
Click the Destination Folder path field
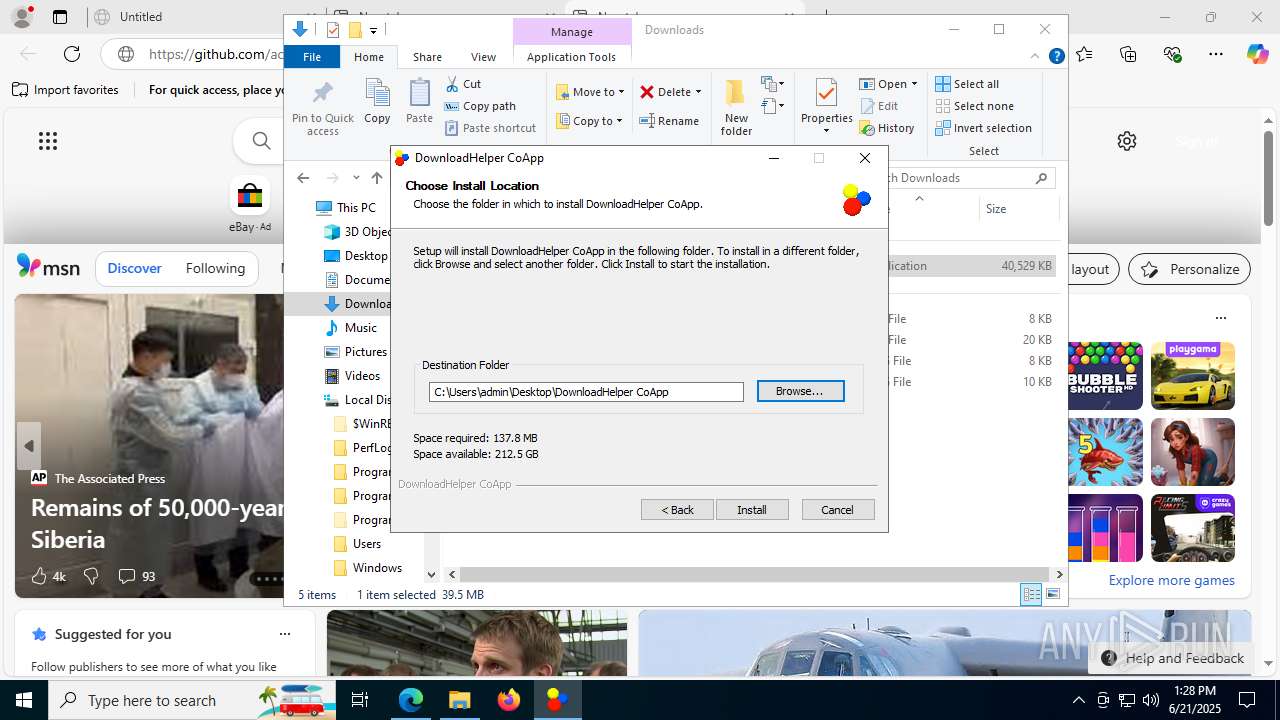586,392
